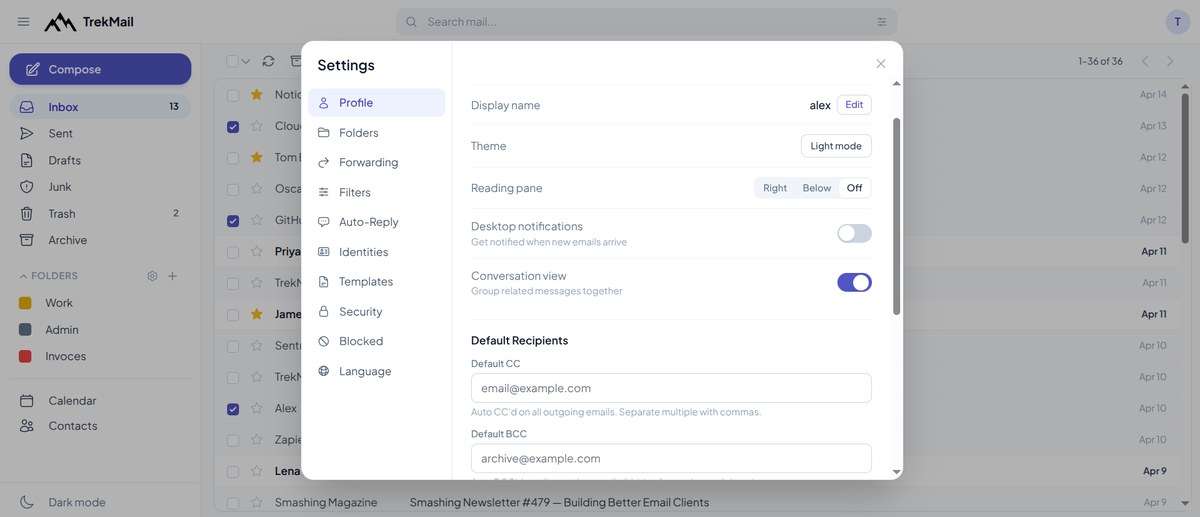The width and height of the screenshot is (1200, 517).
Task: Select the Language settings tab
Action: pyautogui.click(x=377, y=371)
